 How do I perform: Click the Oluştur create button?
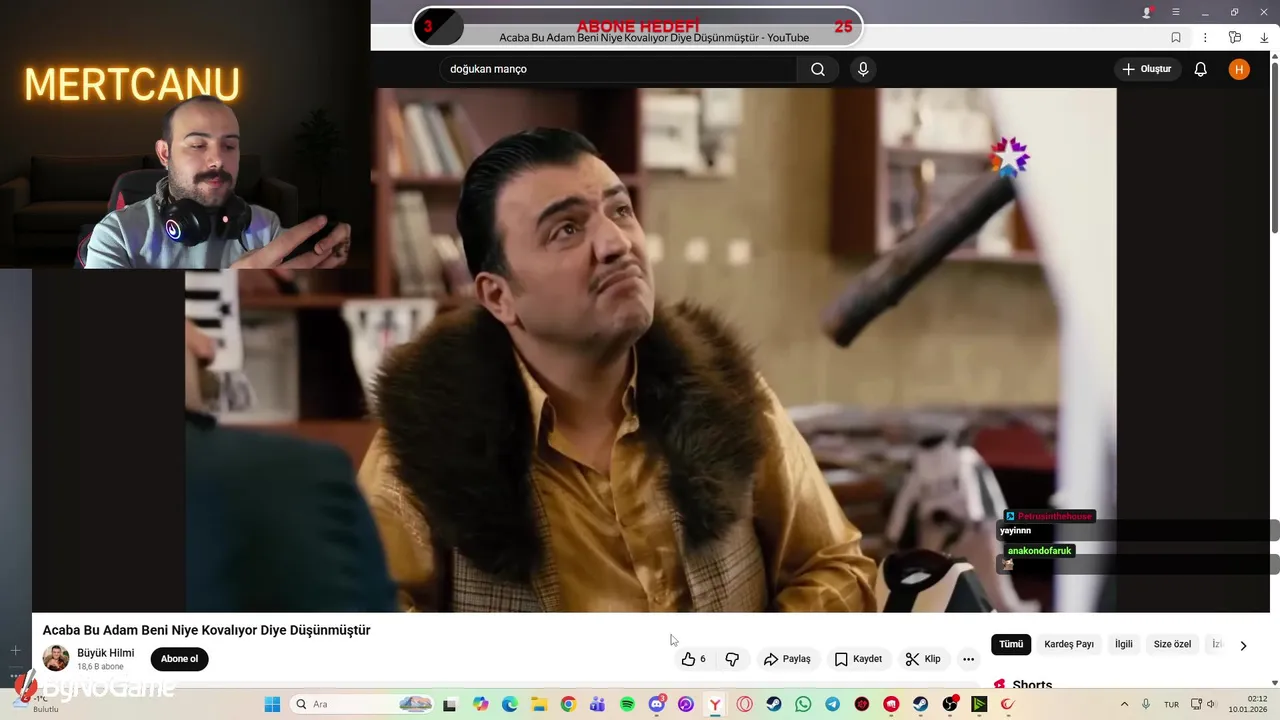[1146, 69]
